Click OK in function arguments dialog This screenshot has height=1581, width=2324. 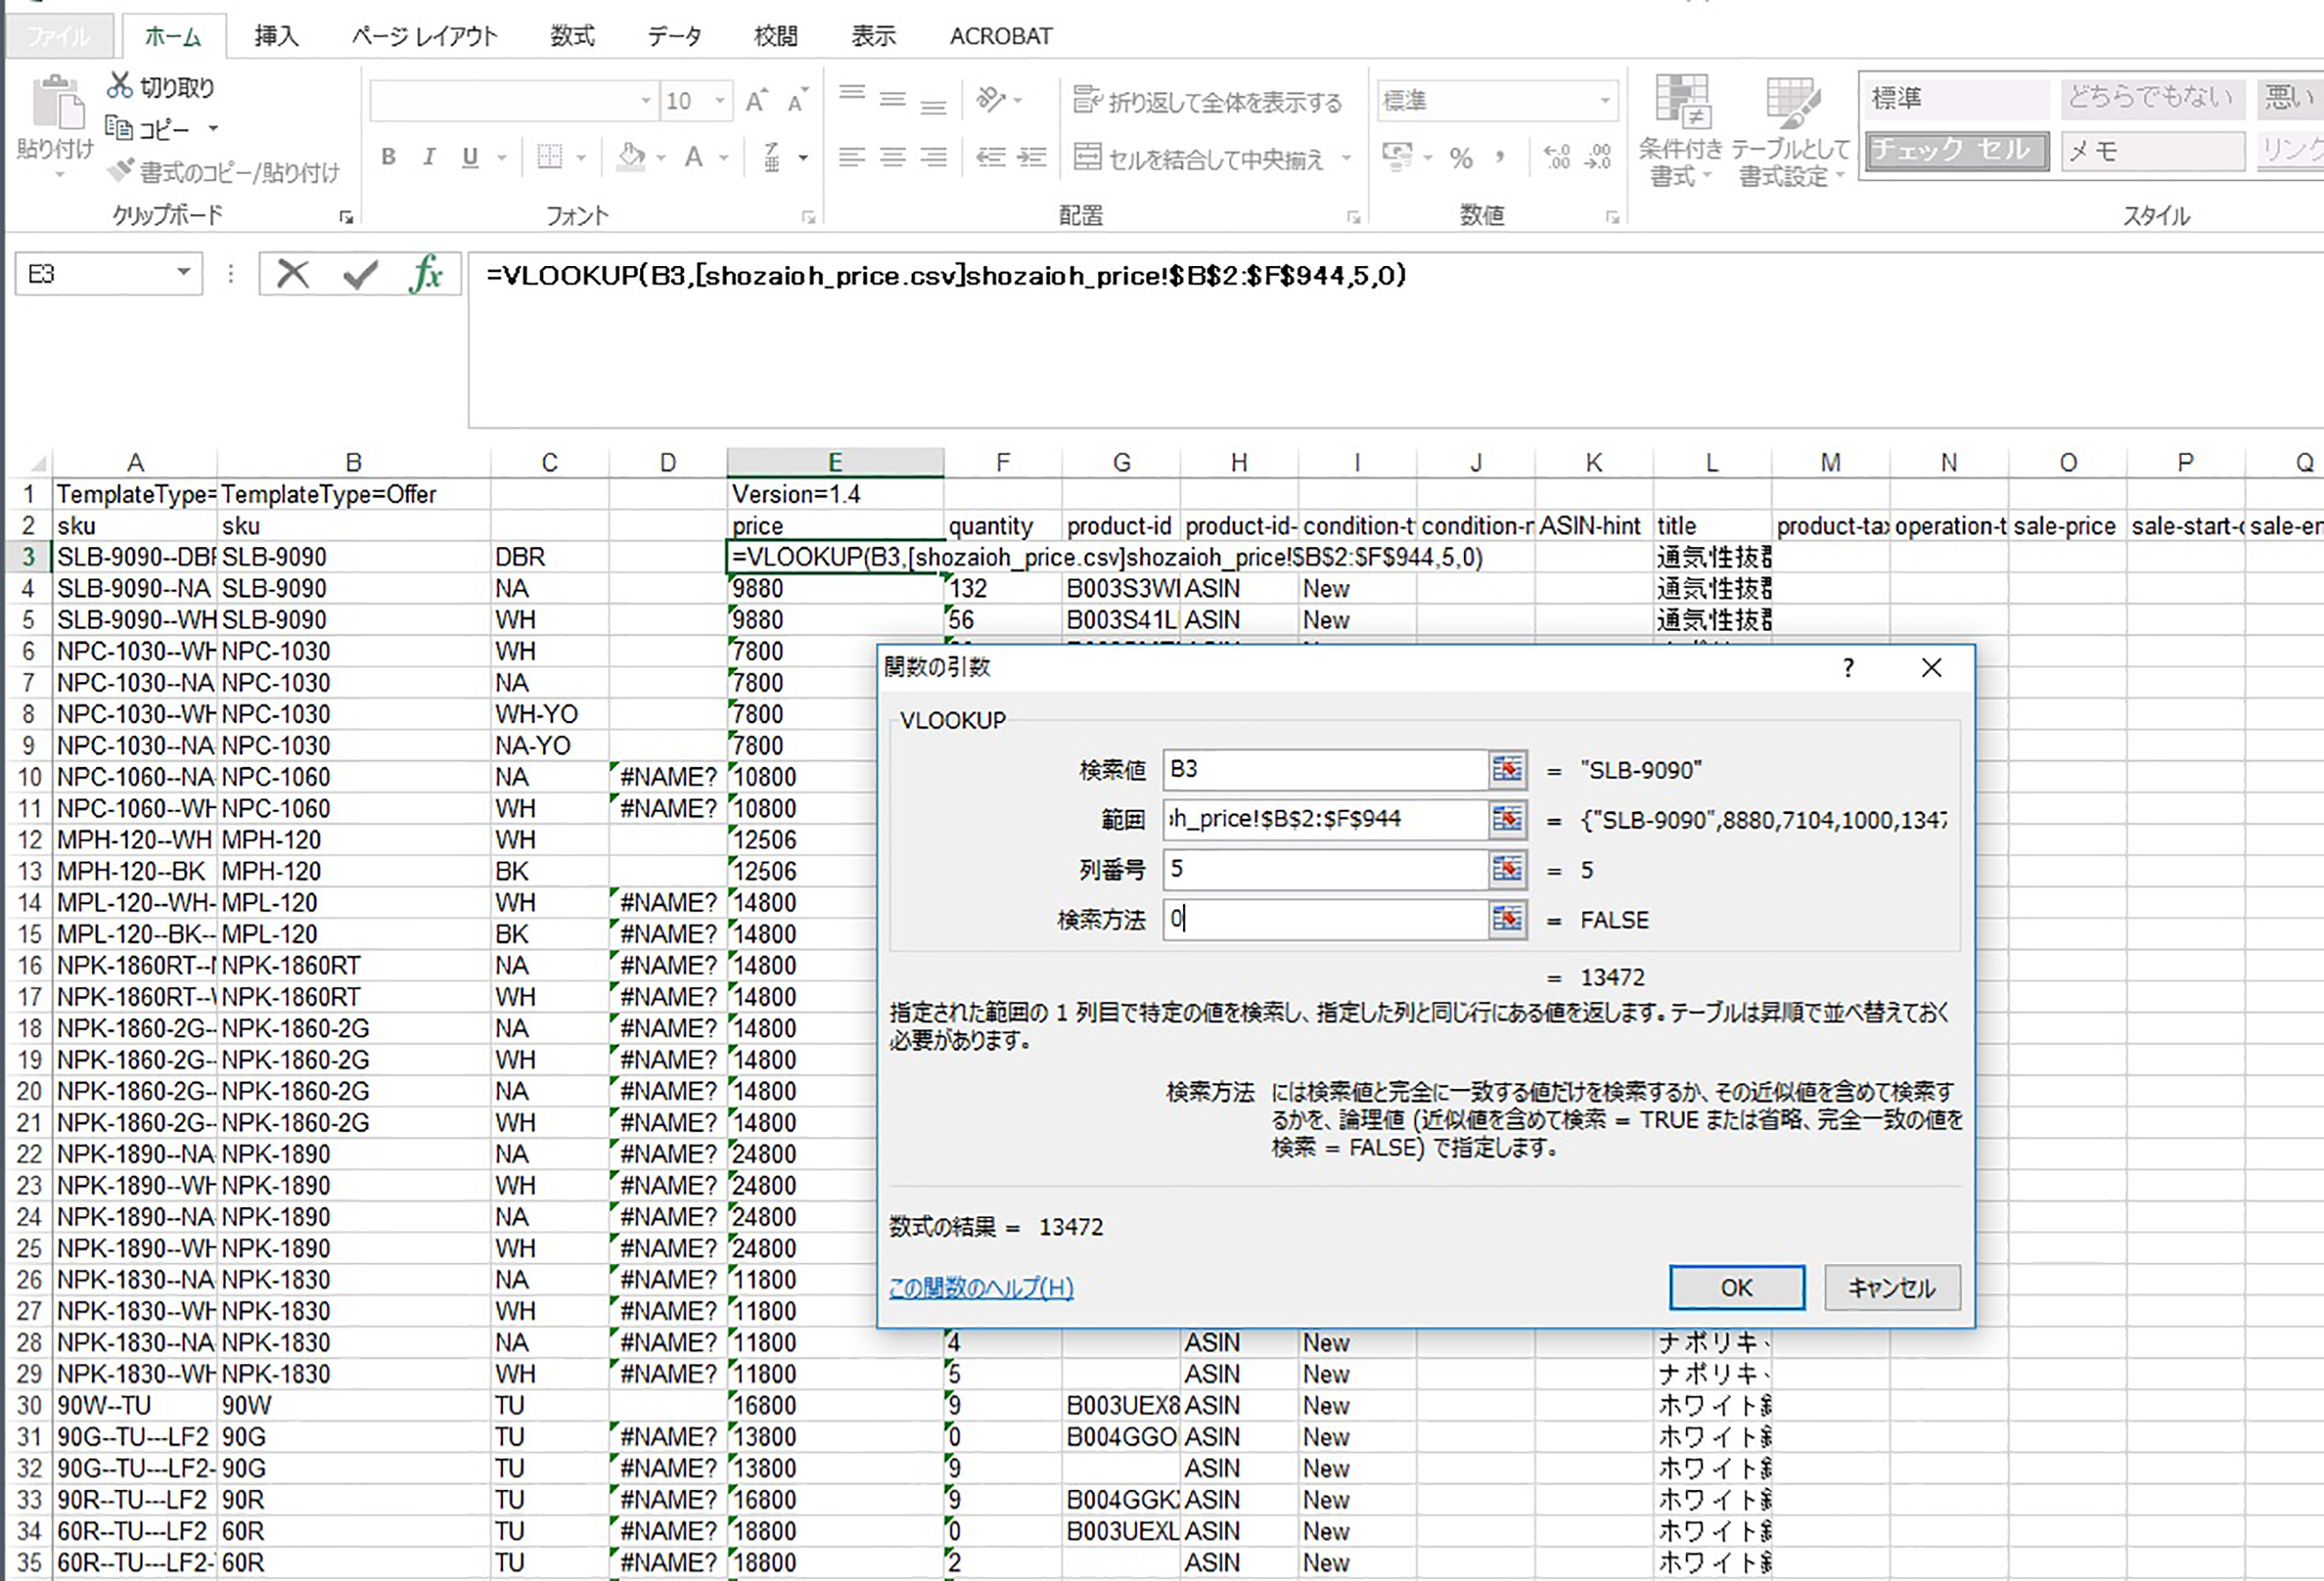1736,1287
